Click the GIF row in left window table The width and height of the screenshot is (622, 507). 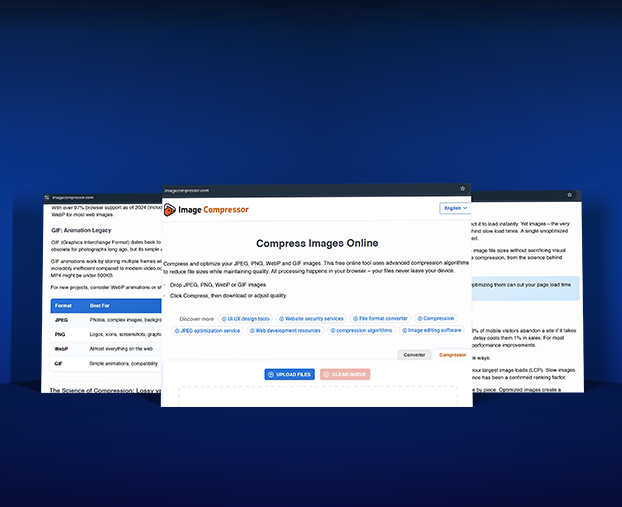point(106,363)
